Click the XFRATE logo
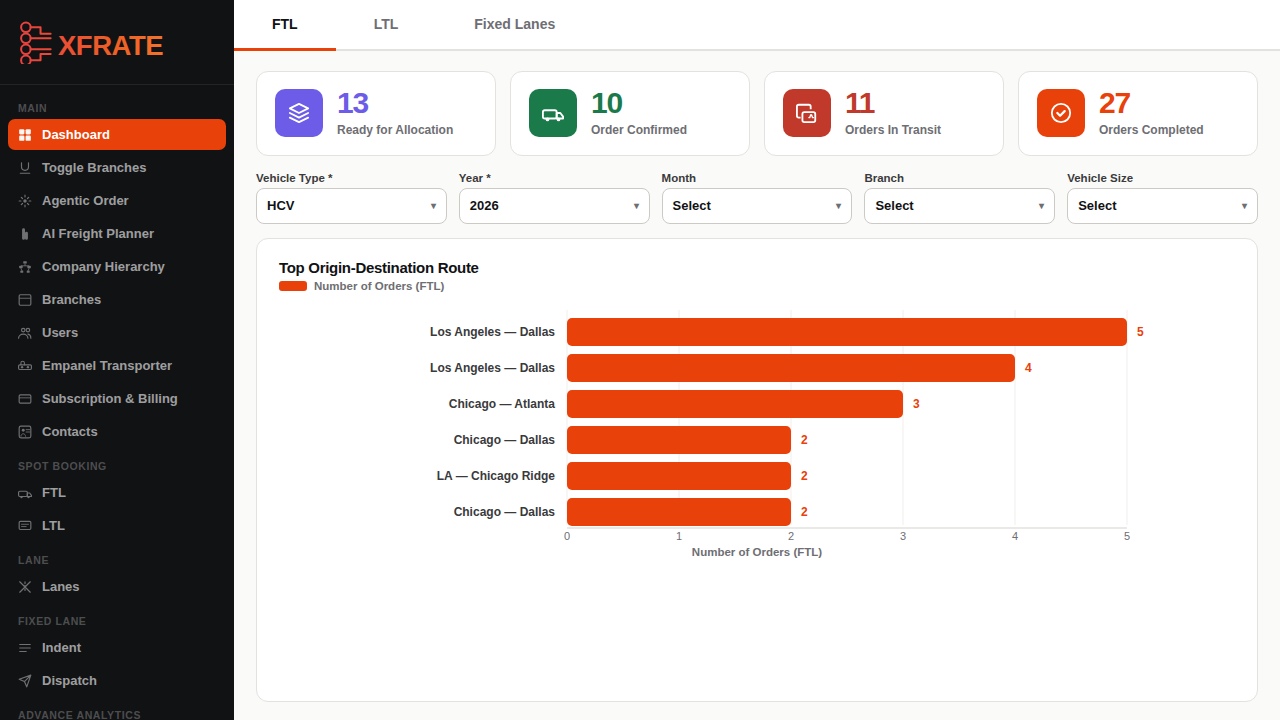Image resolution: width=1280 pixels, height=720 pixels. point(90,44)
